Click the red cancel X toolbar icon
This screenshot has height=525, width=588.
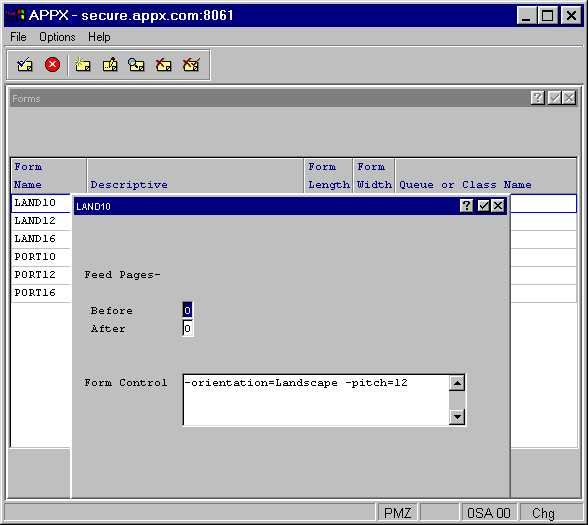click(x=52, y=65)
